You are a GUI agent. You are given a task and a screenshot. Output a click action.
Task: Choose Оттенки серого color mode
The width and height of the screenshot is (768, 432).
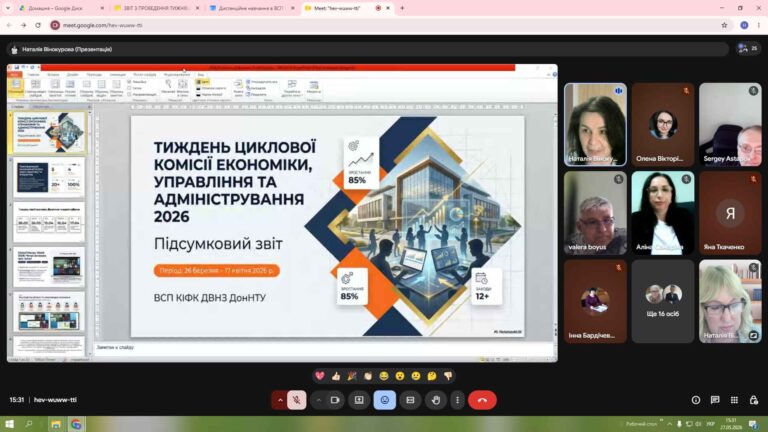point(211,88)
